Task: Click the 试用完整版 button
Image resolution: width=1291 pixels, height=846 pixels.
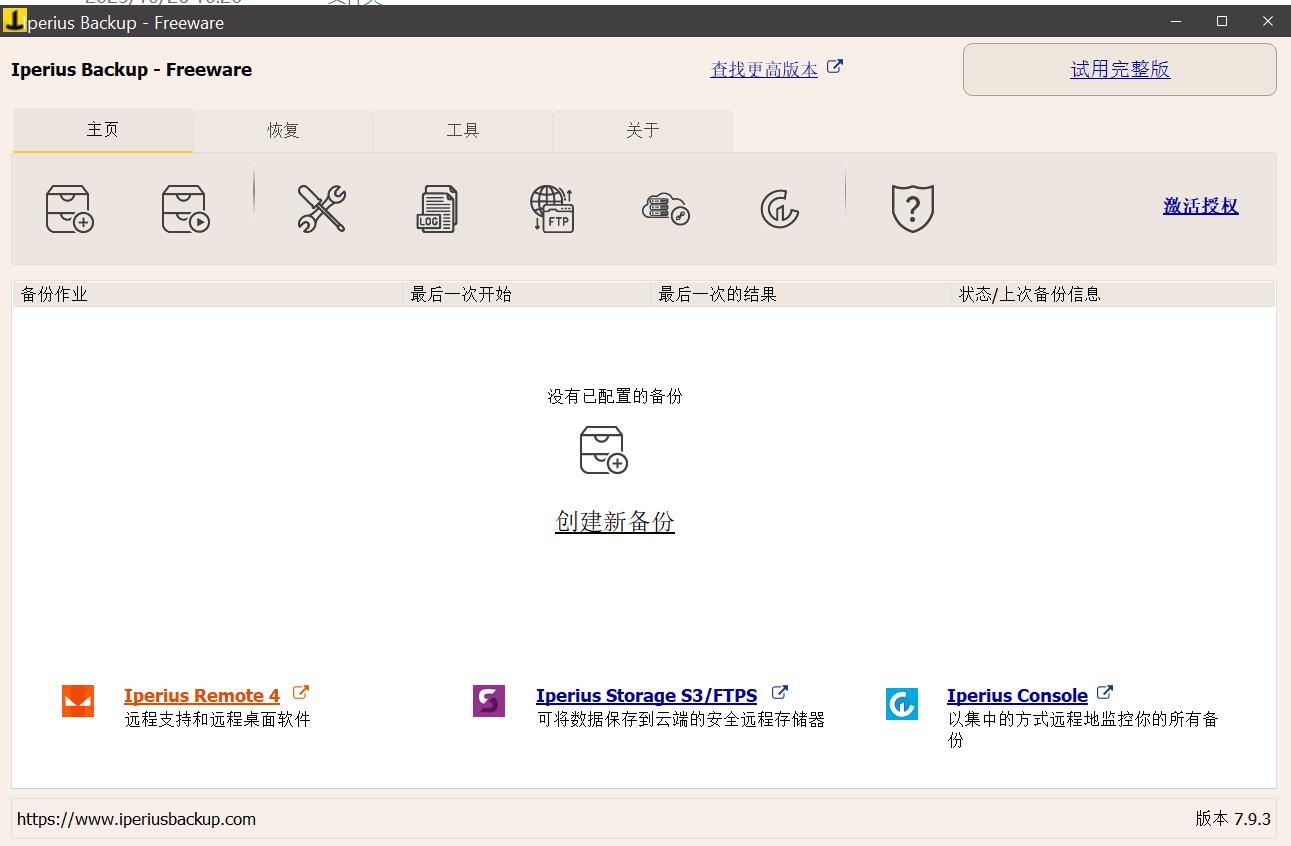Action: click(1120, 69)
